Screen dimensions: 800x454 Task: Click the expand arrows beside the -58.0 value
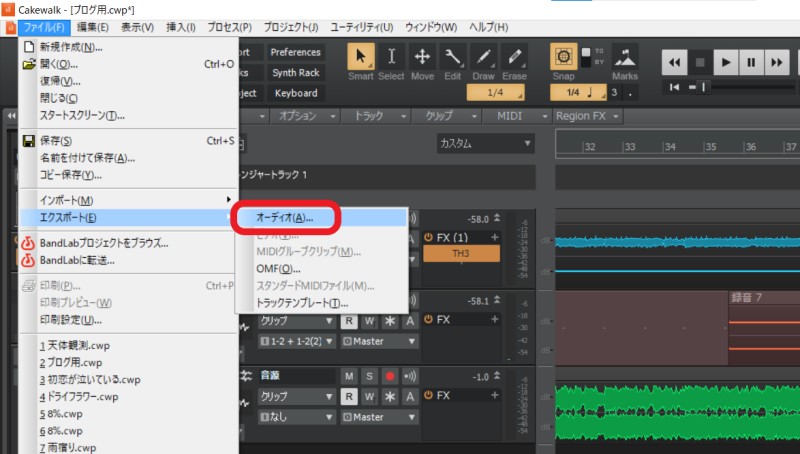point(496,218)
